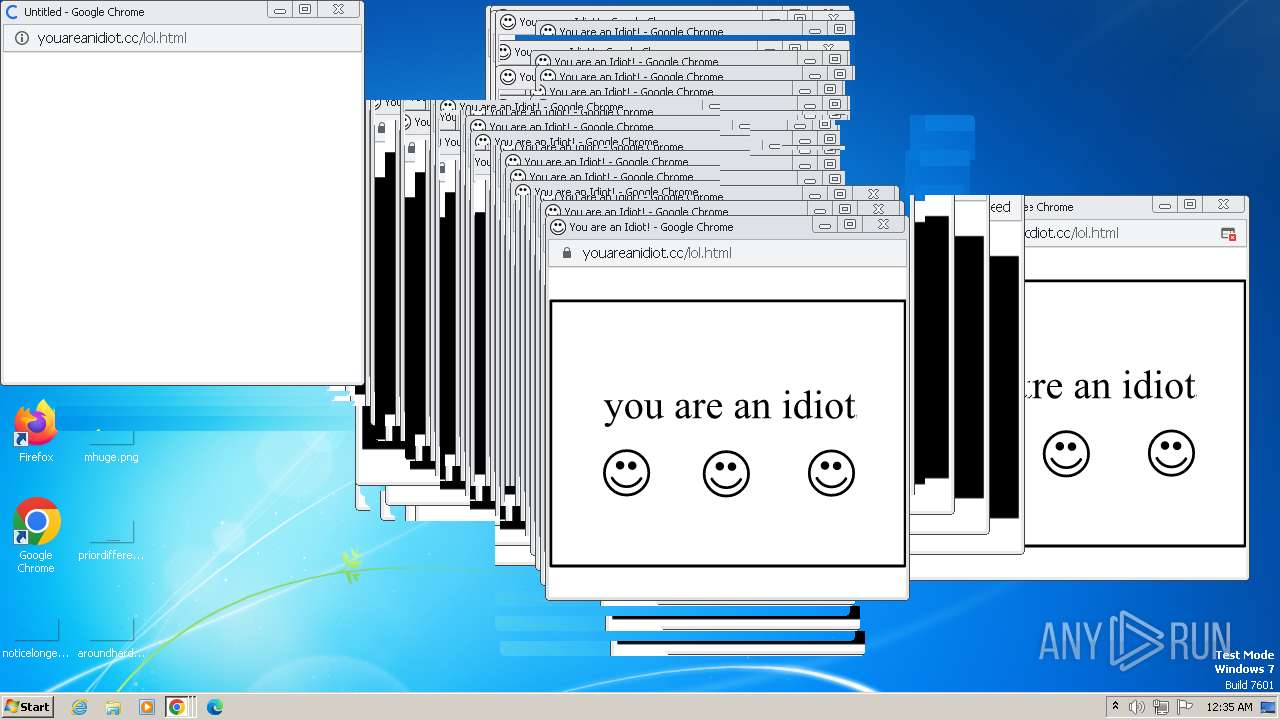This screenshot has width=1280, height=720.
Task: Maximize the rightmost Chrome window
Action: point(1190,204)
